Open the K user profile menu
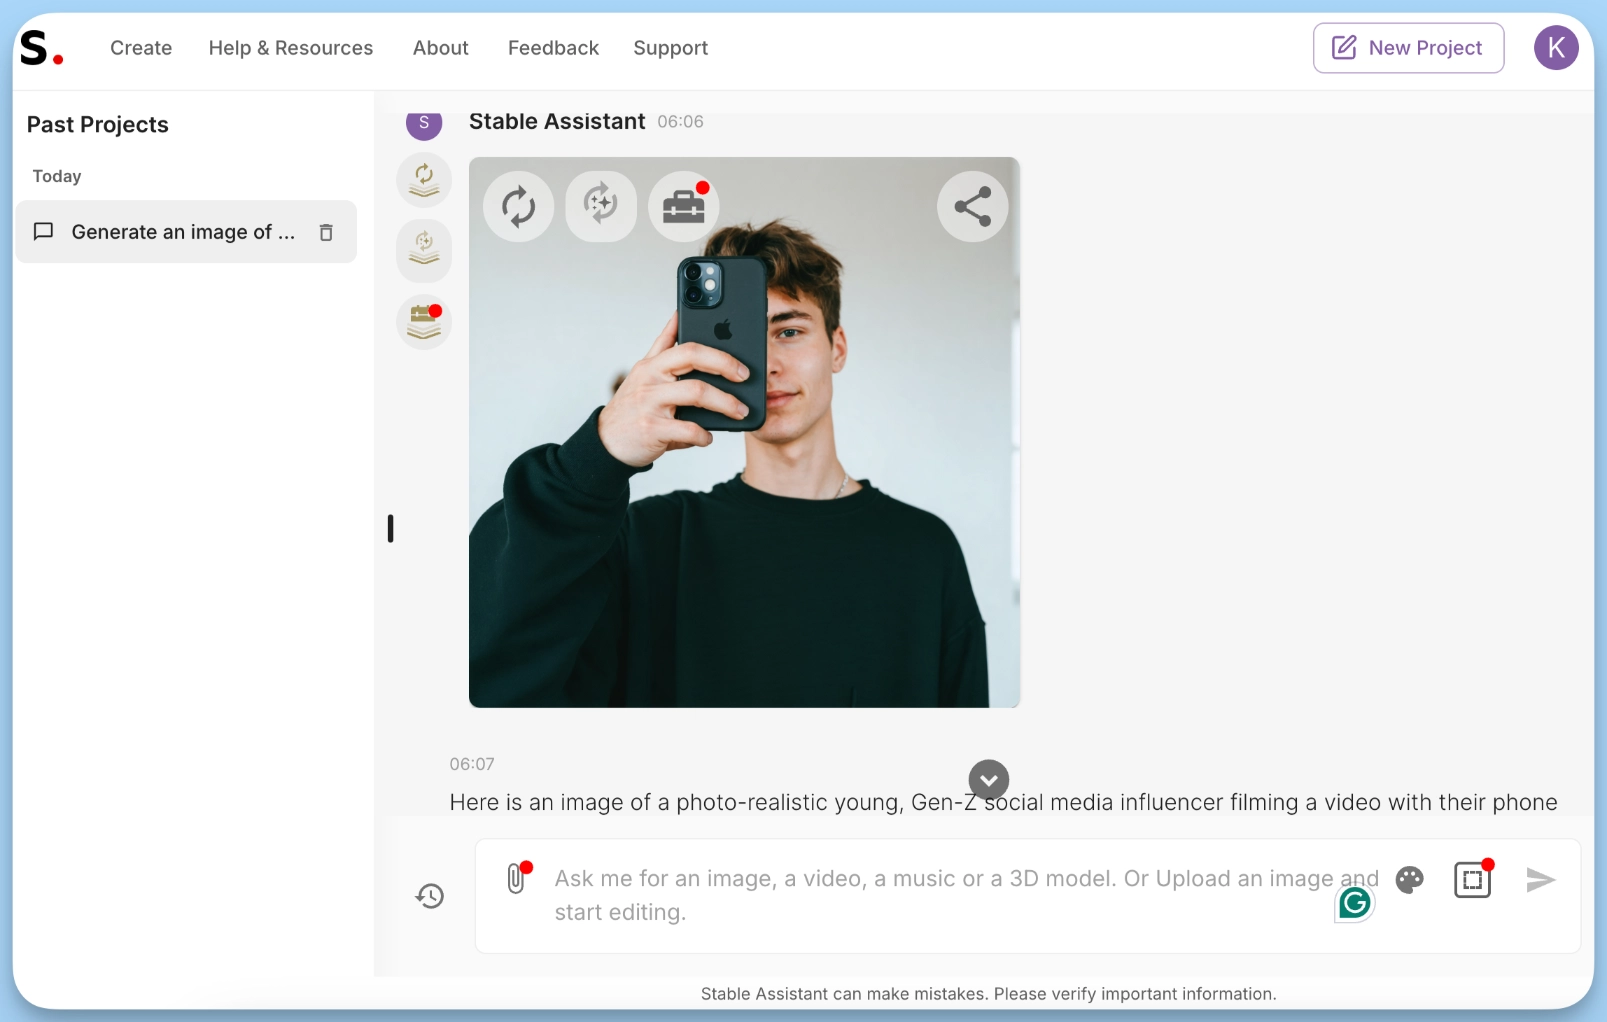Screen dimensions: 1607x1022 pyautogui.click(x=1555, y=48)
